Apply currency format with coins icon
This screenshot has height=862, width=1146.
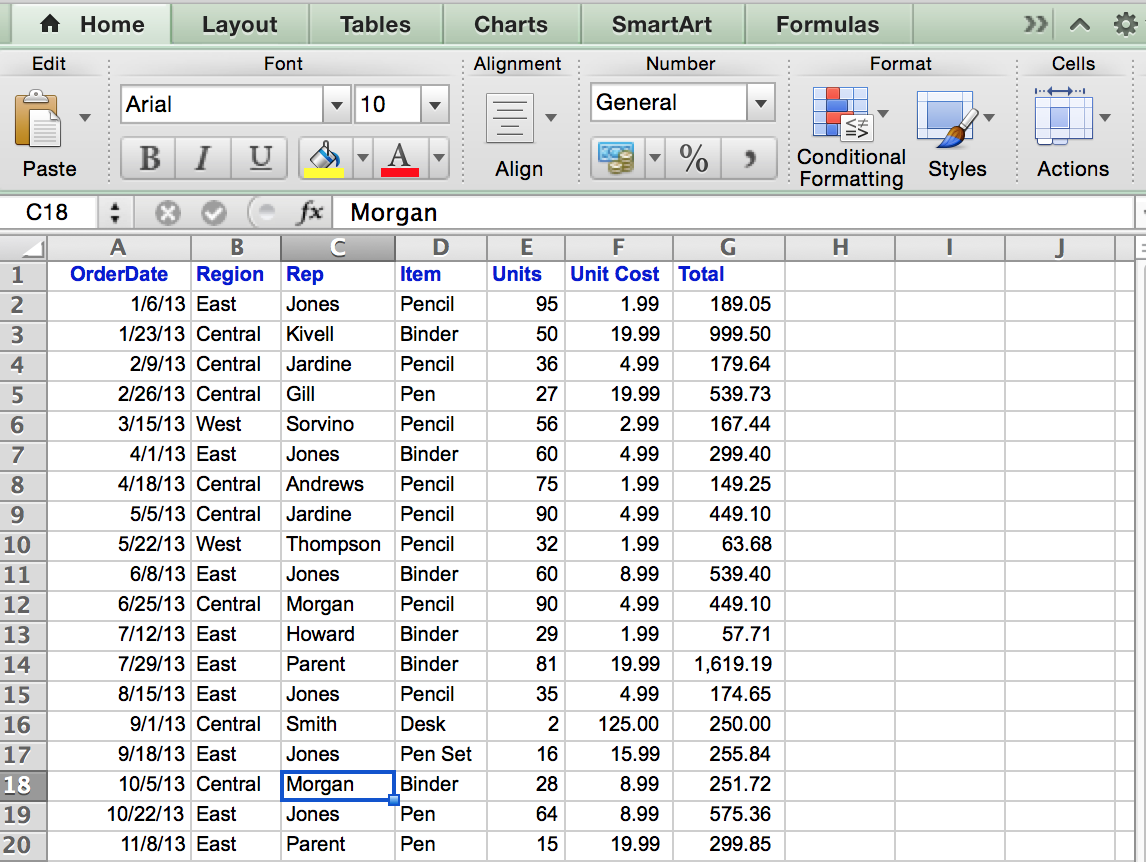616,158
